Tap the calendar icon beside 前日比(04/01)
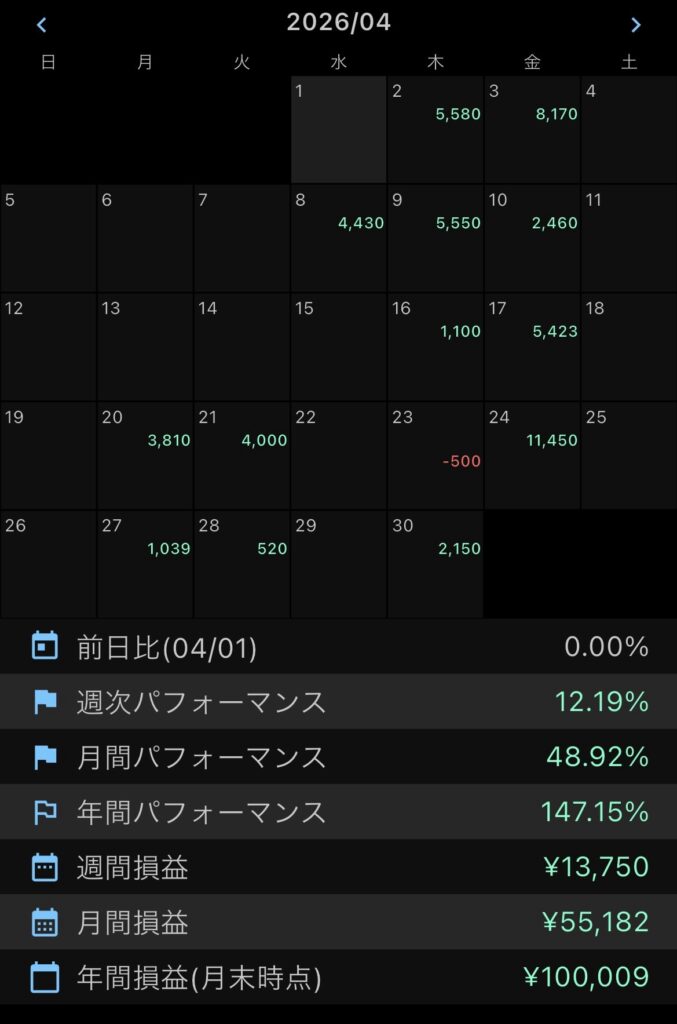Screen dimensions: 677x1024 click(x=45, y=646)
